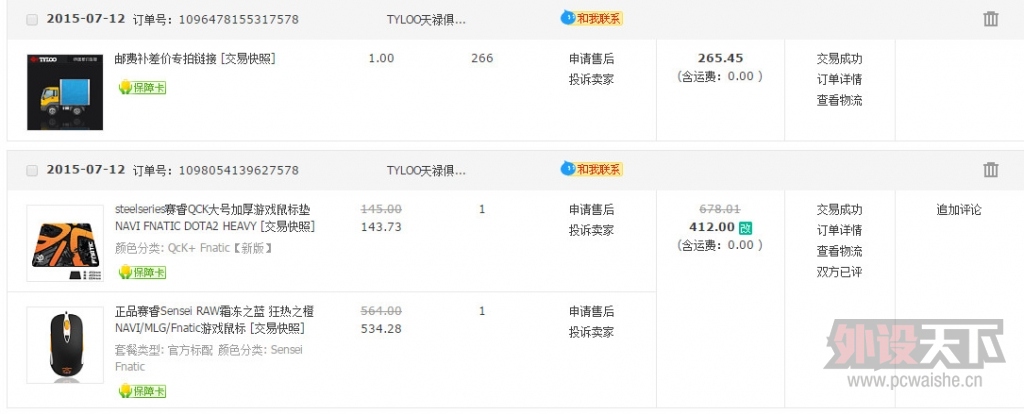Viewport: 1024px width, 414px height.
Task: Click 保障卡 badge under the postage item
Action: (x=142, y=88)
